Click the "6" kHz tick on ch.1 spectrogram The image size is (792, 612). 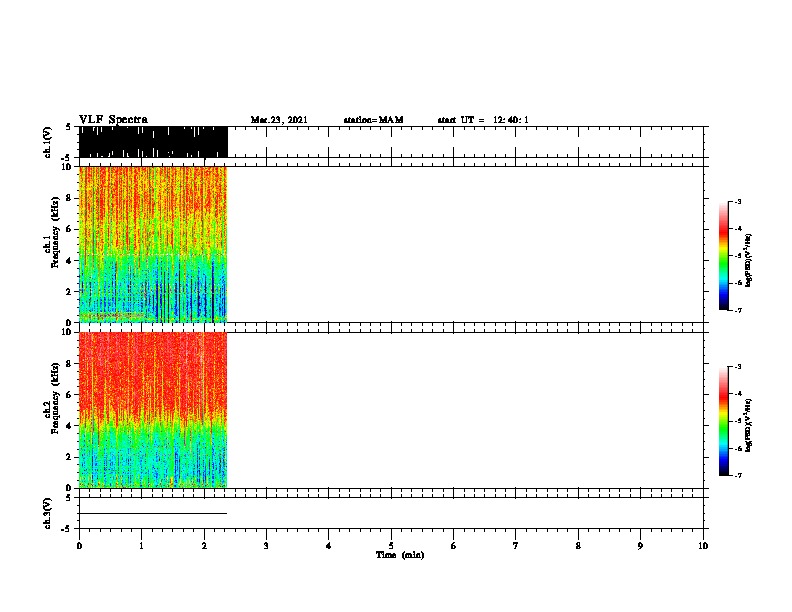tap(69, 229)
